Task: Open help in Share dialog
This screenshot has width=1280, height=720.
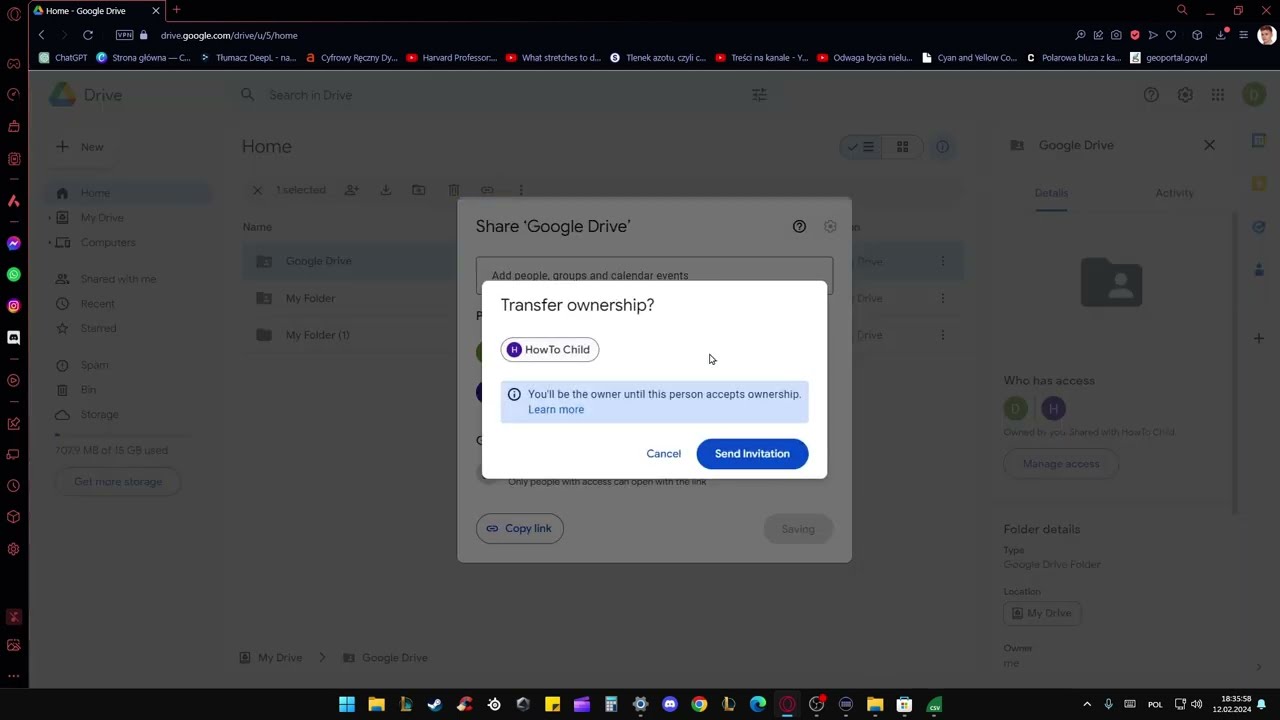Action: (799, 226)
